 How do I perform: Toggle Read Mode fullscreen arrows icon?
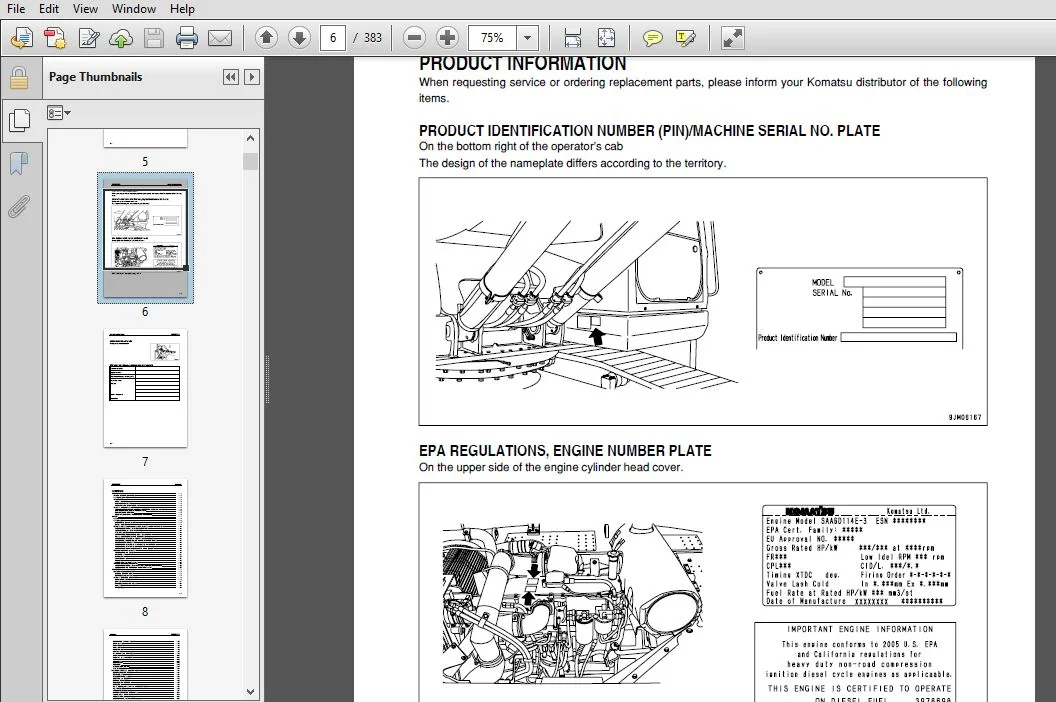[x=732, y=38]
